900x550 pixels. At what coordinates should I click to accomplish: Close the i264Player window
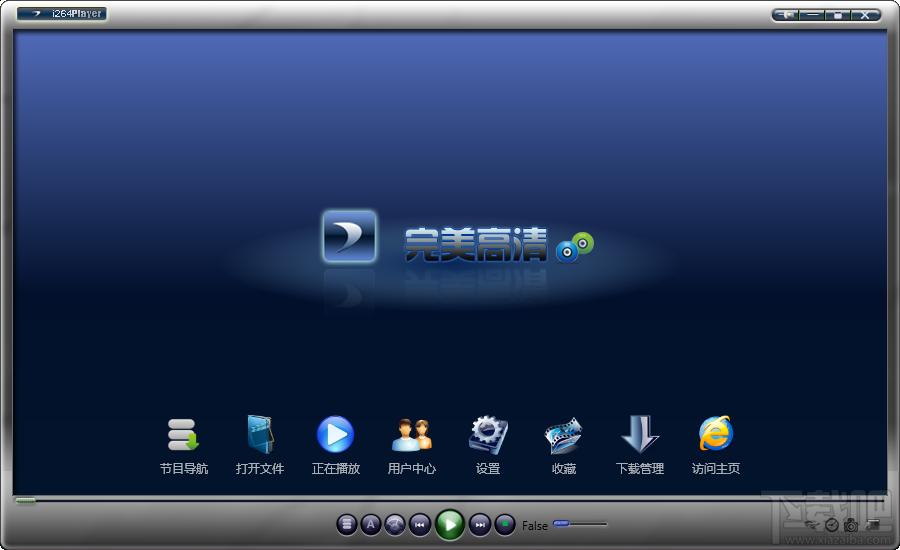point(864,15)
